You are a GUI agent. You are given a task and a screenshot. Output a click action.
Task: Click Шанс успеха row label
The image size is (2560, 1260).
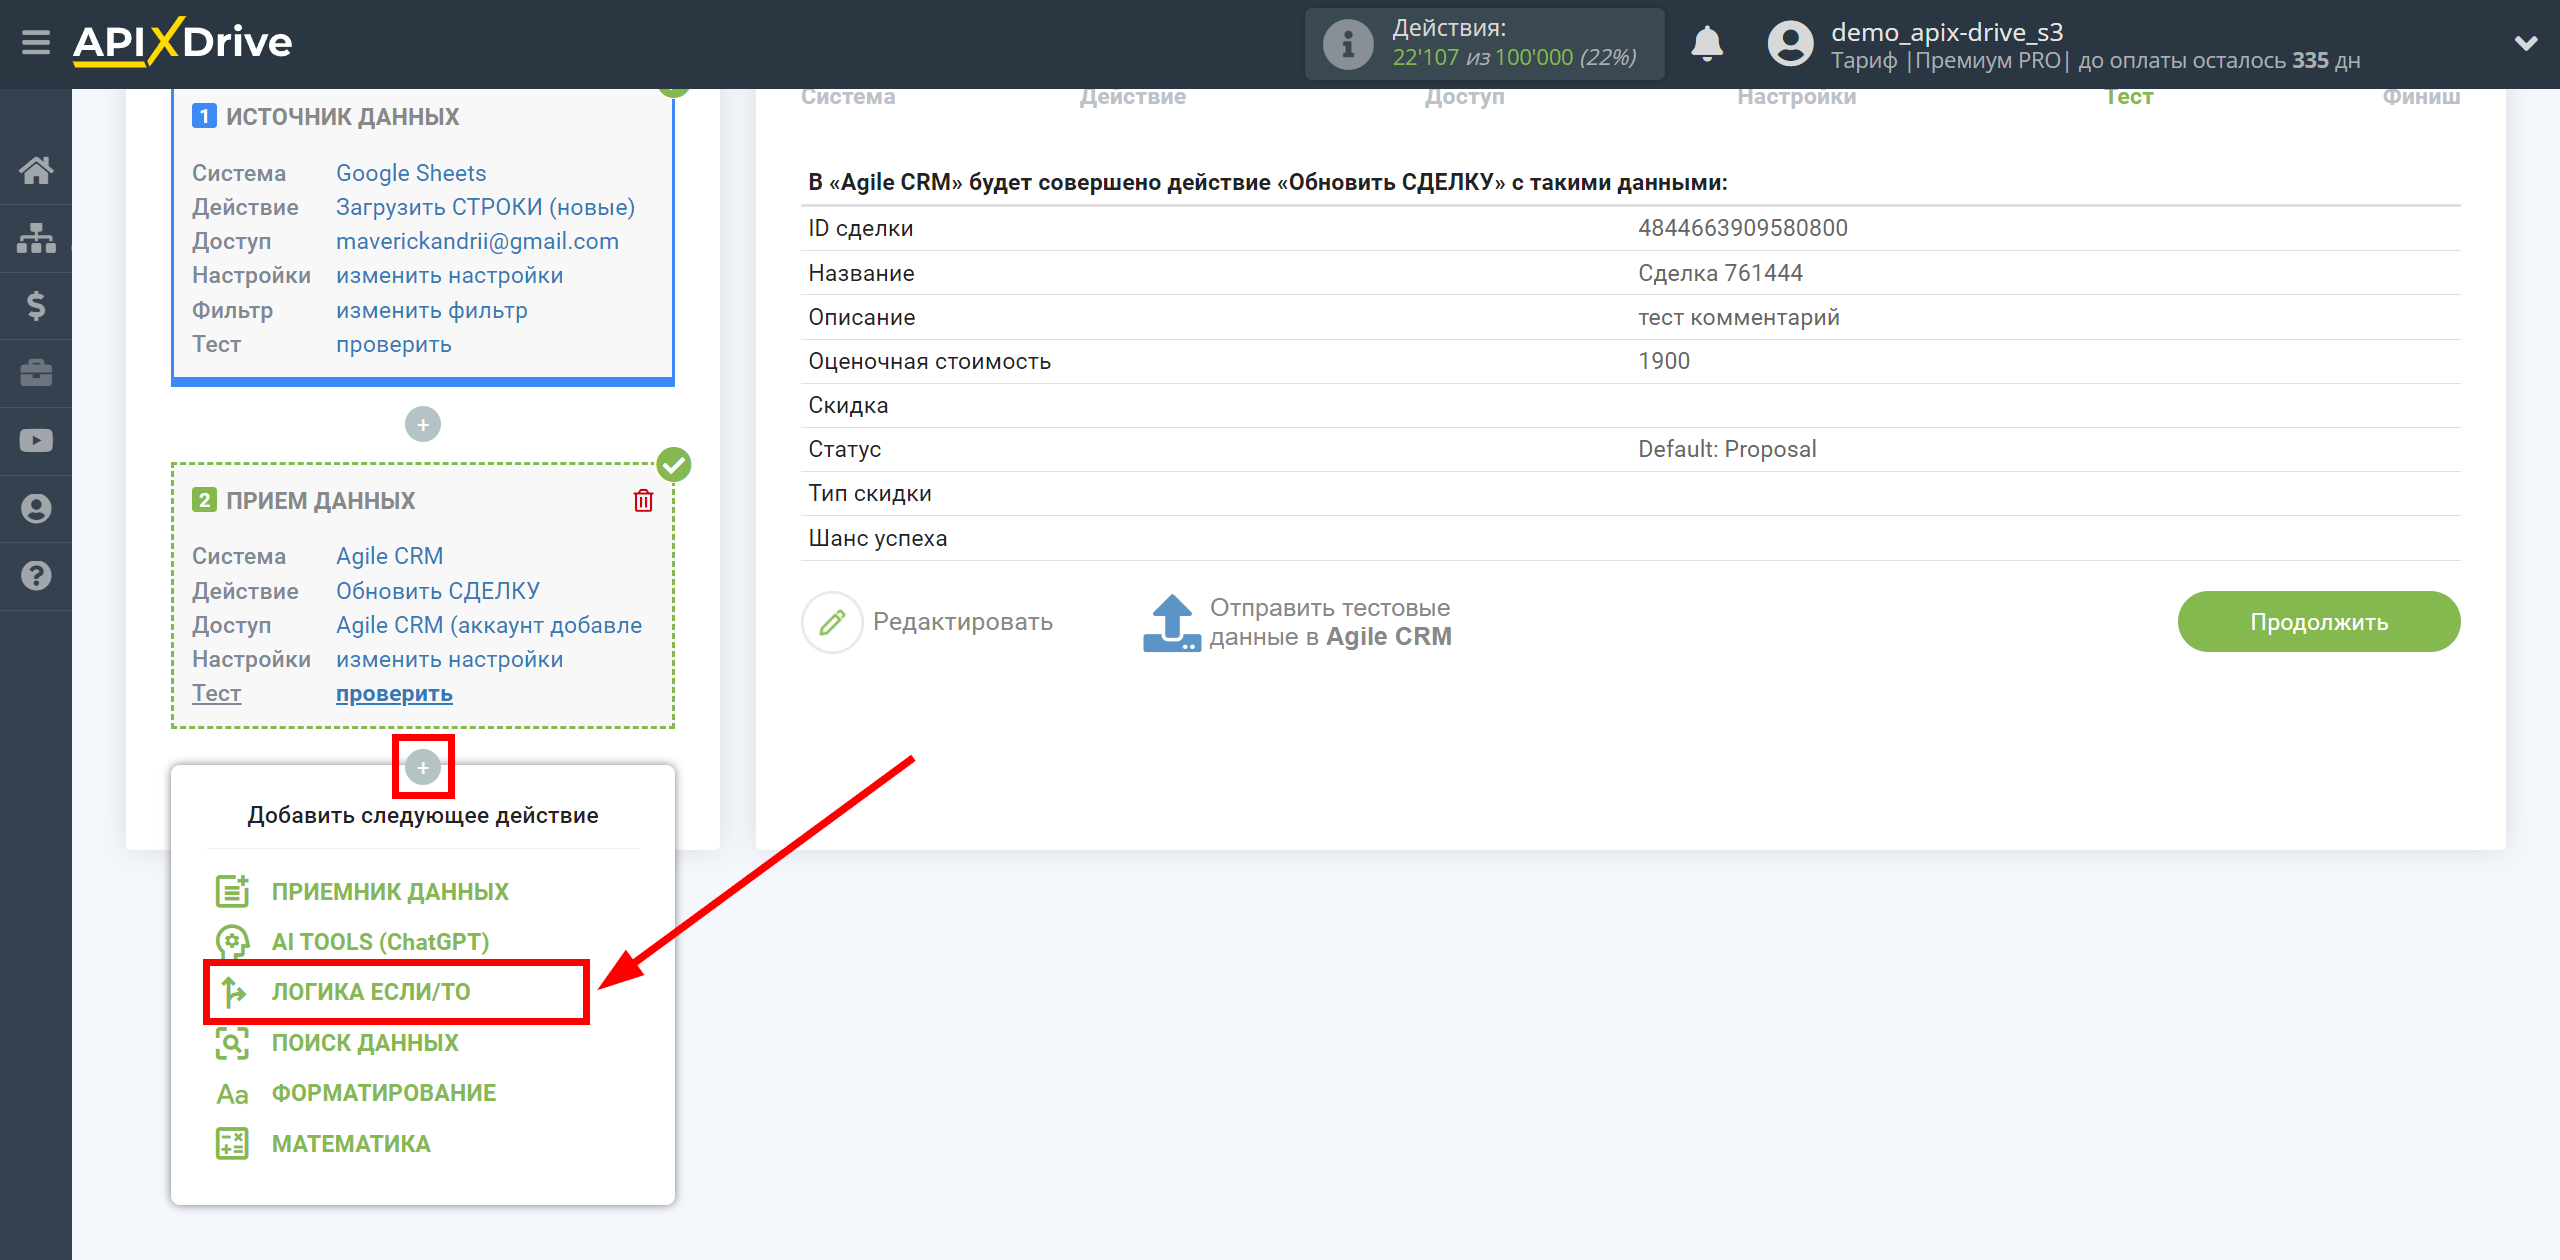click(877, 538)
